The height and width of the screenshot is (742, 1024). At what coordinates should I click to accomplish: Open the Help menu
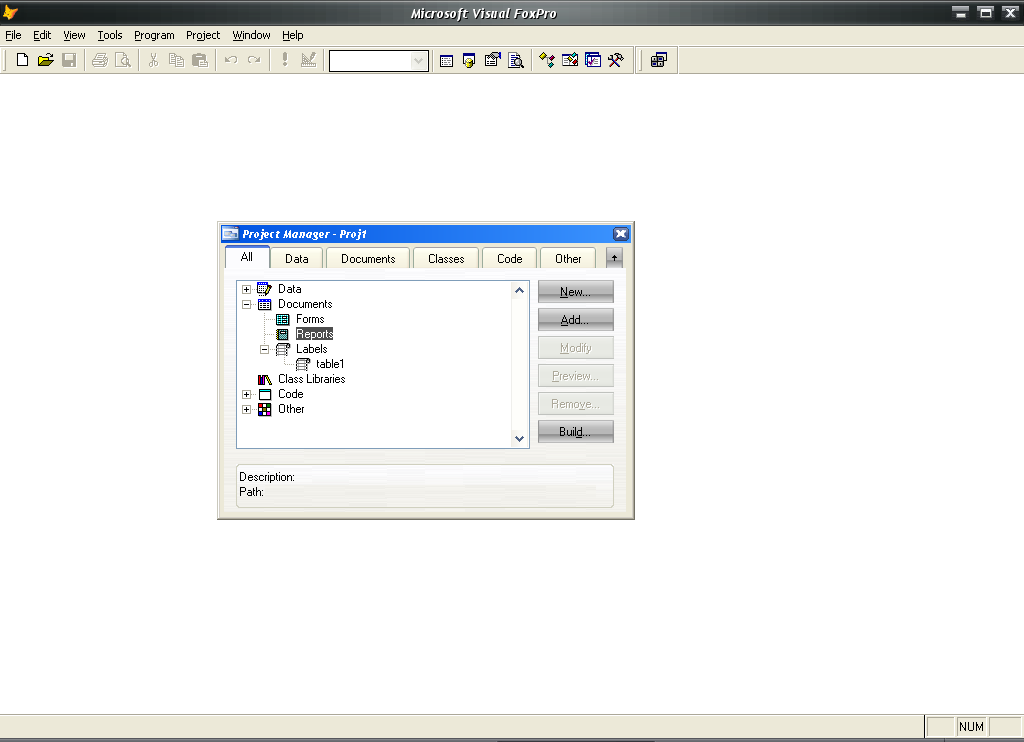point(293,35)
